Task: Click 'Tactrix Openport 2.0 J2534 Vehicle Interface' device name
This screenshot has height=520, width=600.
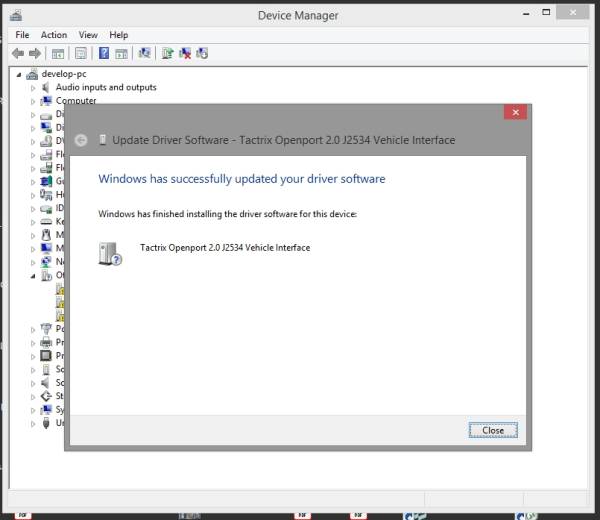Action: coord(225,248)
